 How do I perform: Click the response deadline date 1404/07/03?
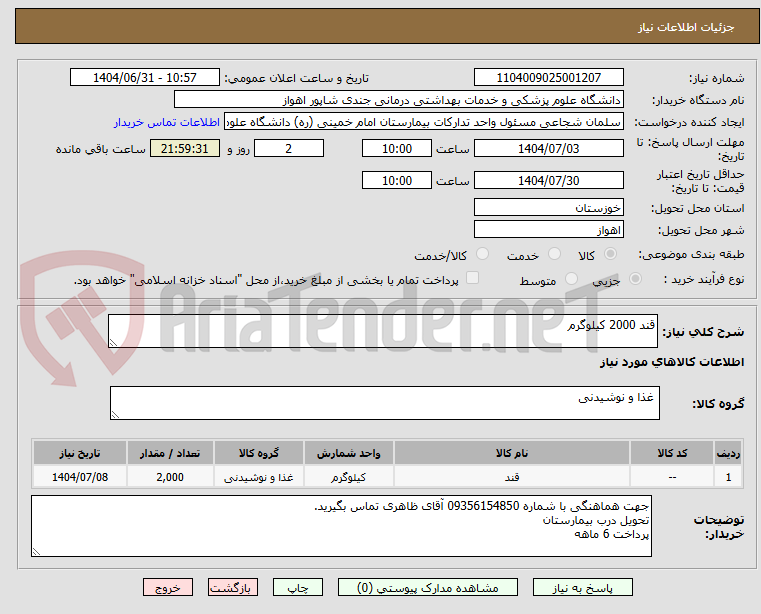pos(548,149)
